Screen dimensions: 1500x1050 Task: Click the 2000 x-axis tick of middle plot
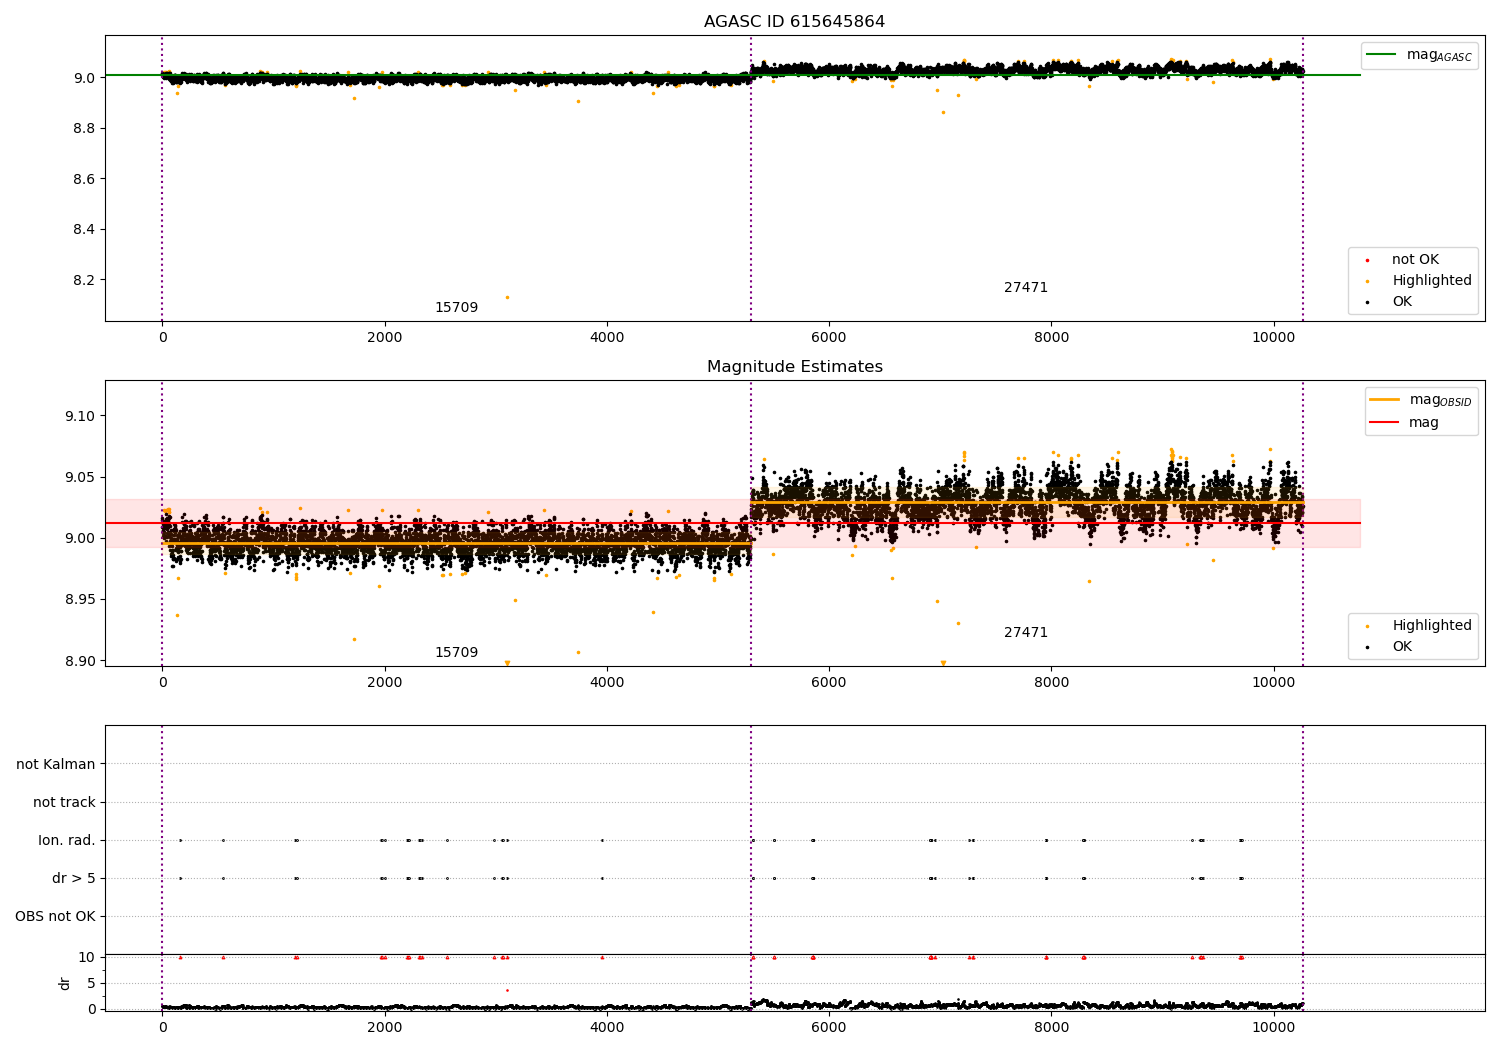pos(385,683)
